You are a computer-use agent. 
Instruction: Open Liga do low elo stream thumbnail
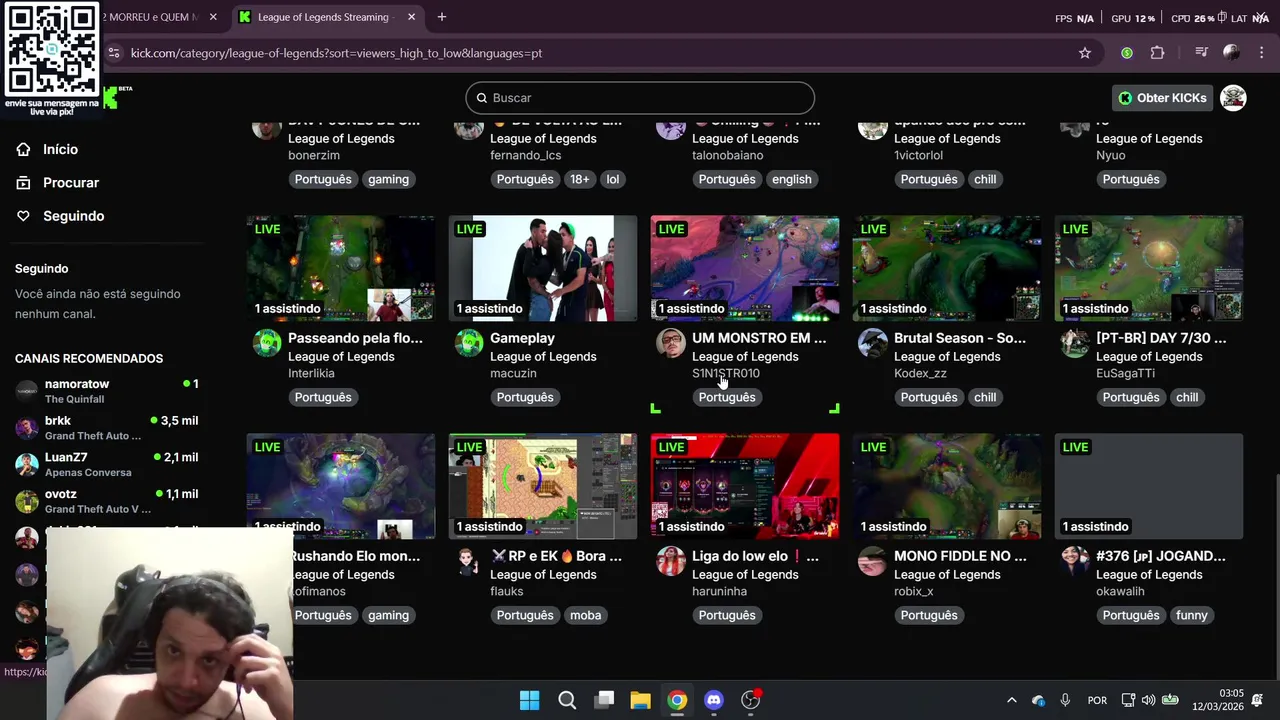coord(745,486)
